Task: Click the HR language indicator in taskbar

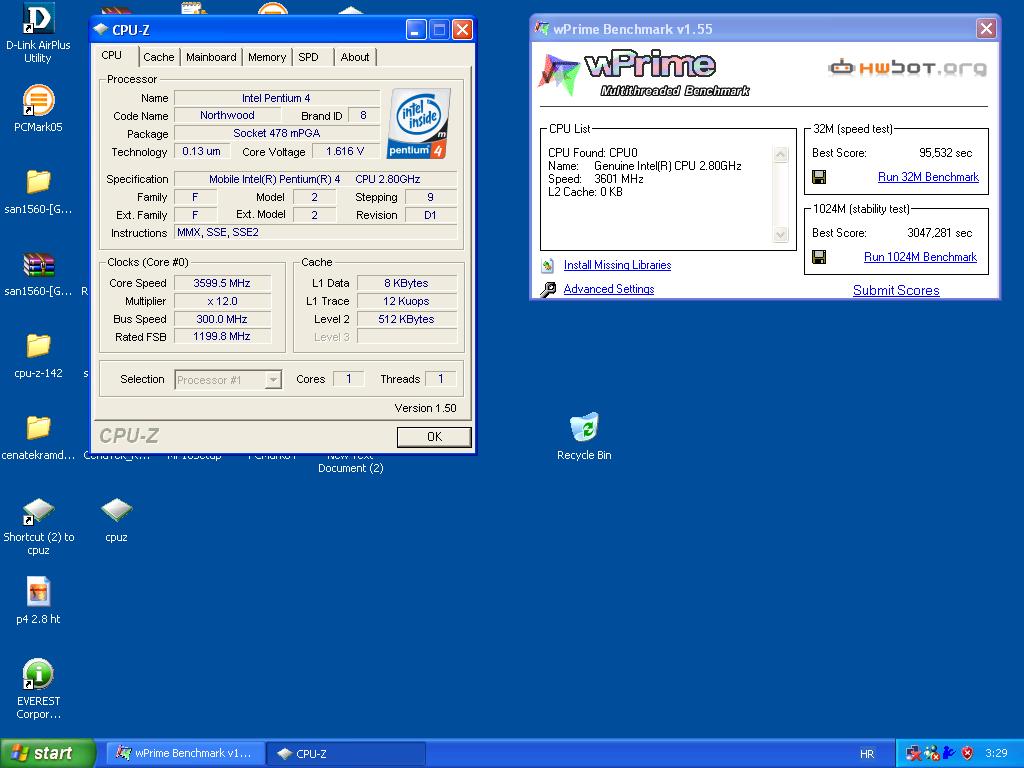Action: [x=867, y=754]
